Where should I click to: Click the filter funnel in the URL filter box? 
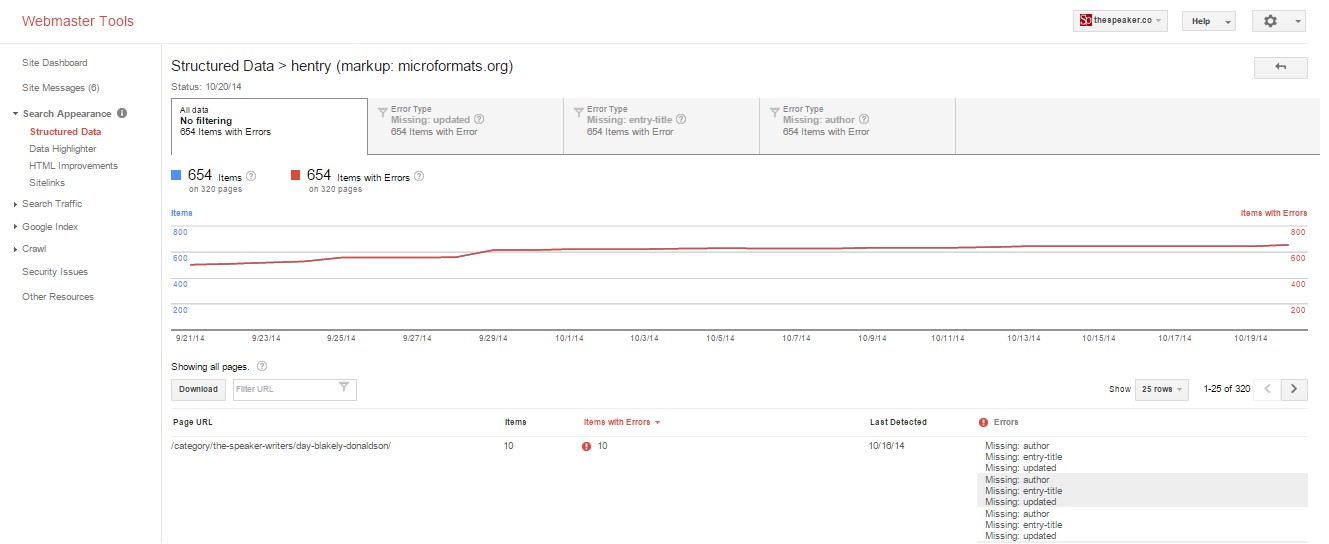pos(344,388)
